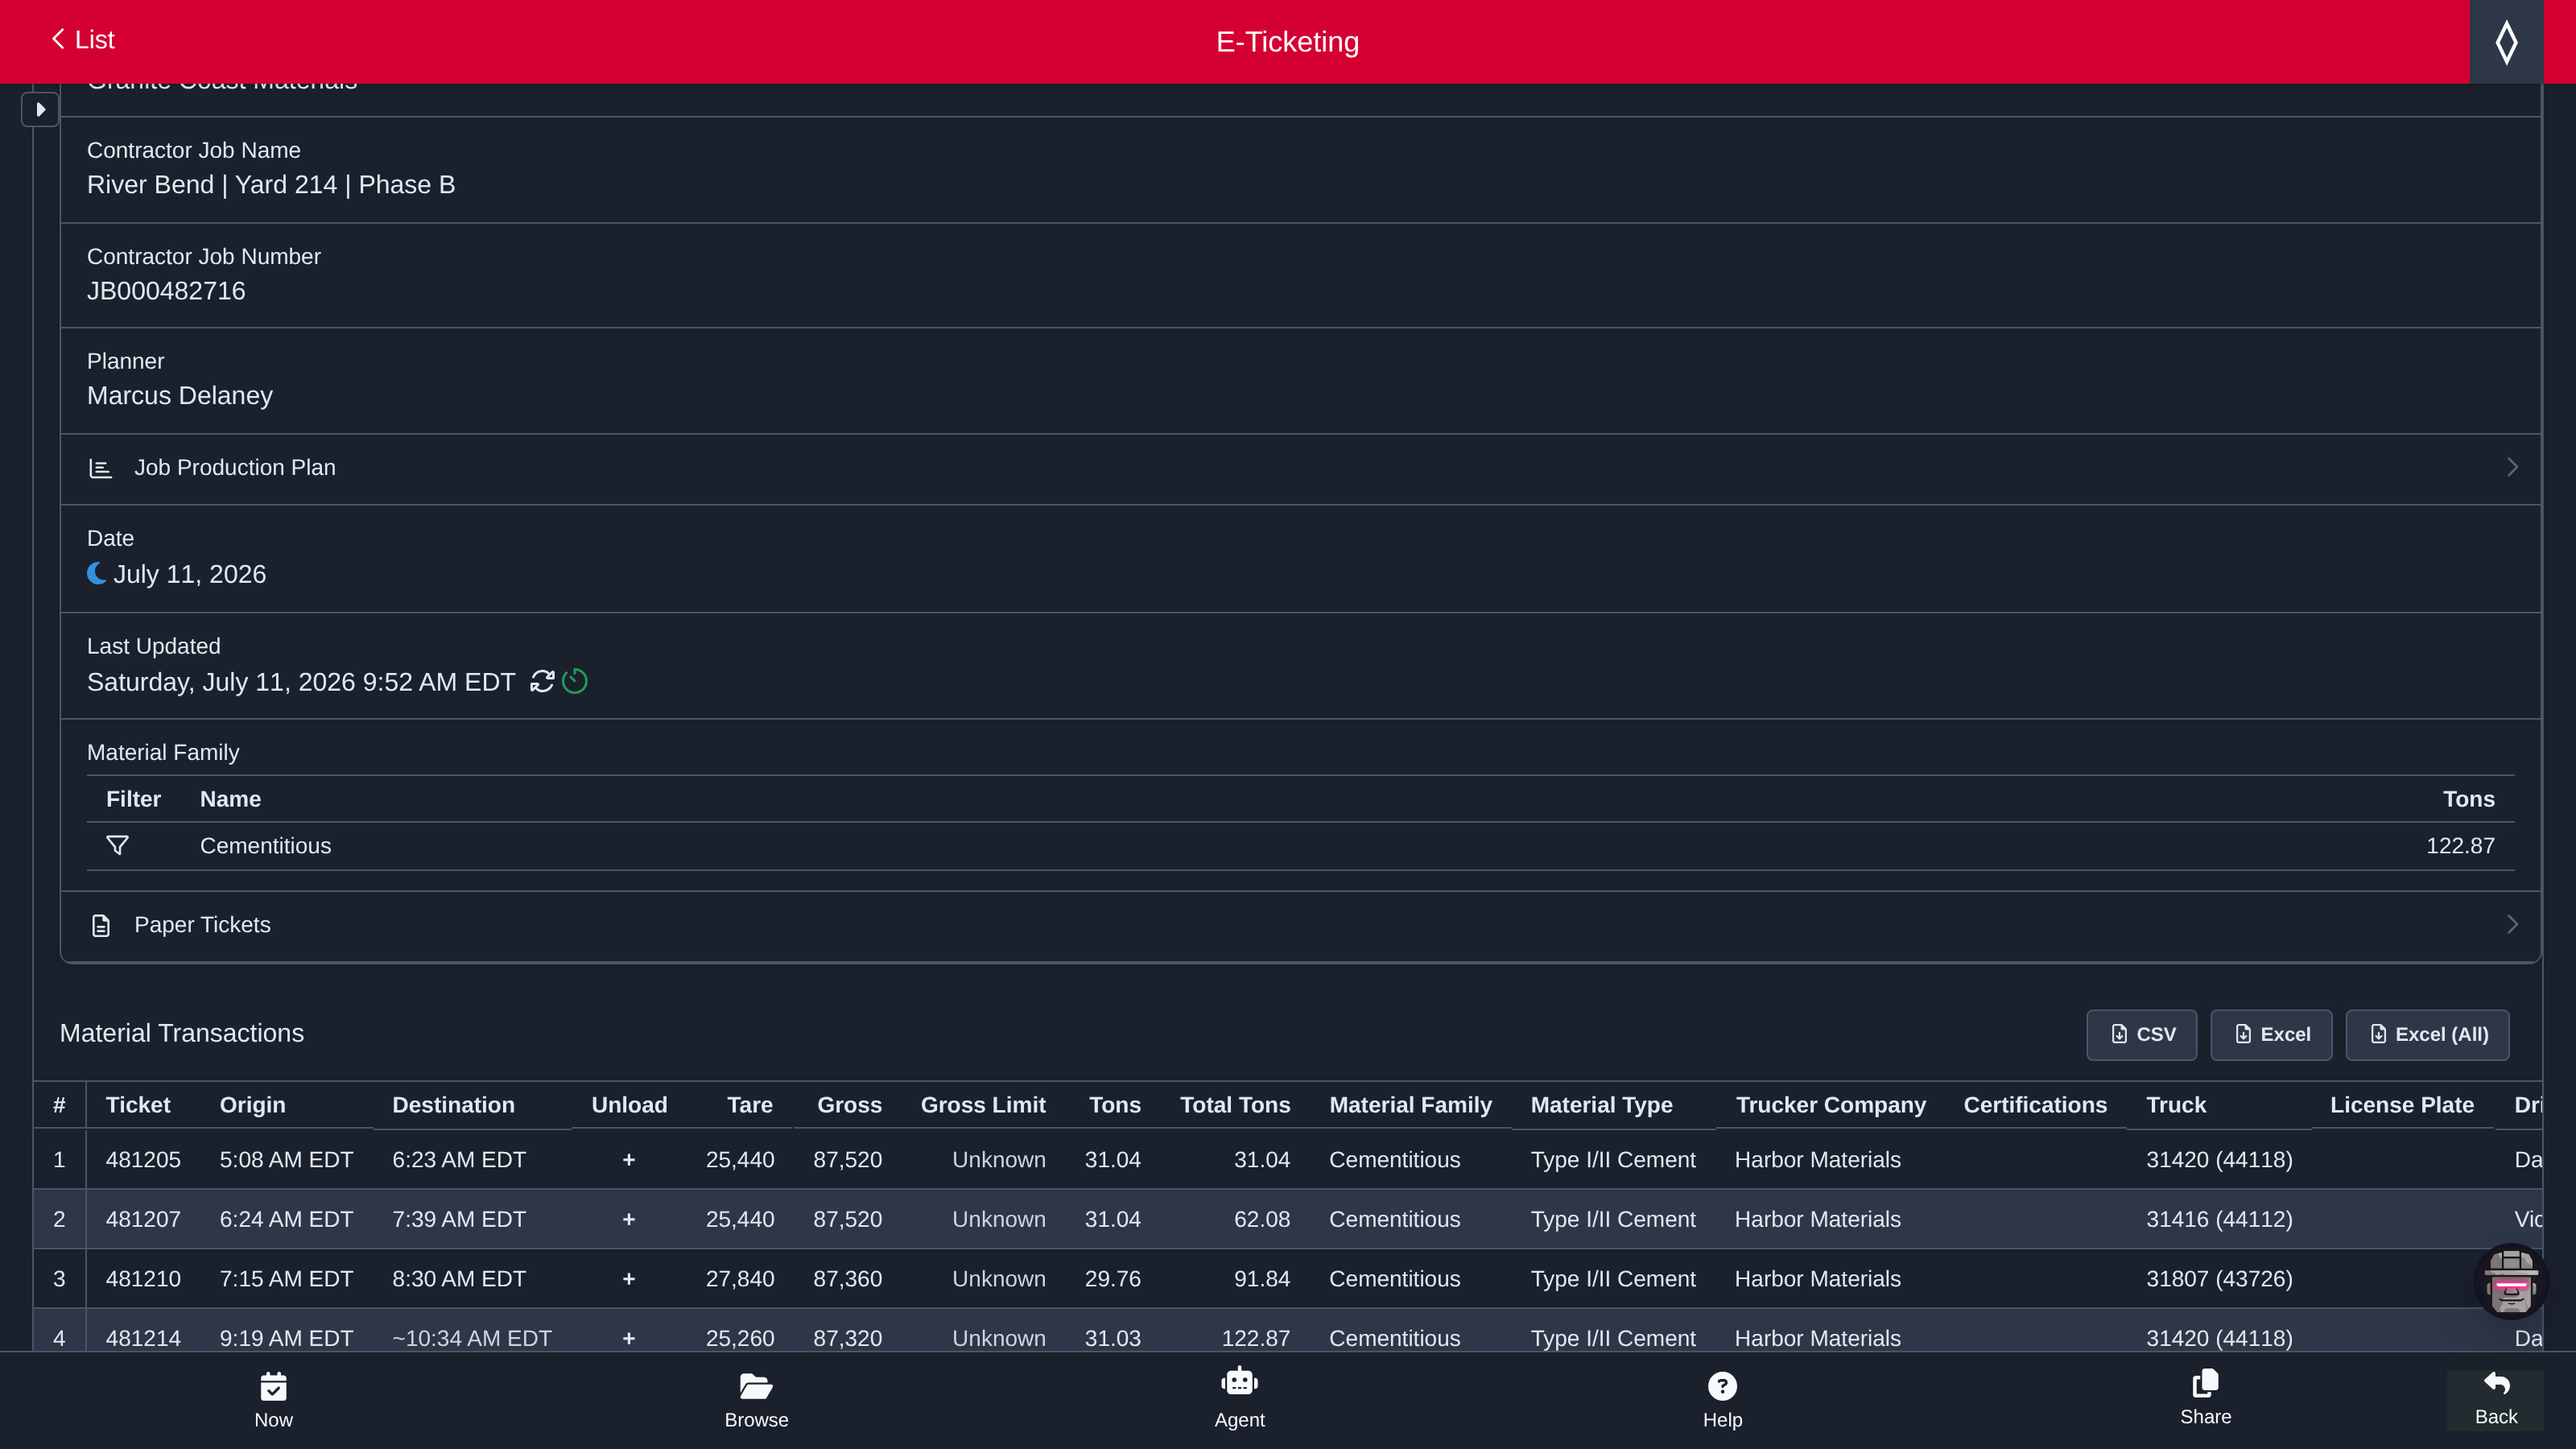Sort by Total Tons column header
Screen dimensions: 2576x1449
(1235, 1105)
